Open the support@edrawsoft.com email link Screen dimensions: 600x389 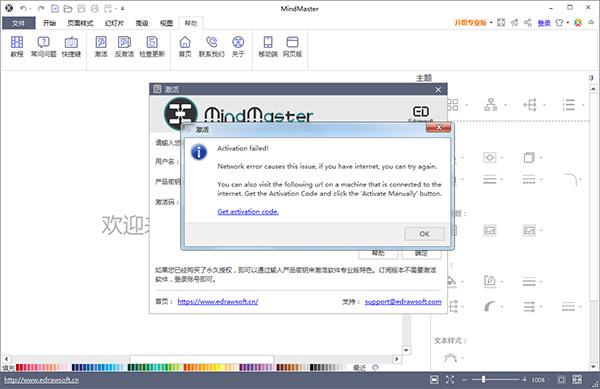click(x=403, y=301)
